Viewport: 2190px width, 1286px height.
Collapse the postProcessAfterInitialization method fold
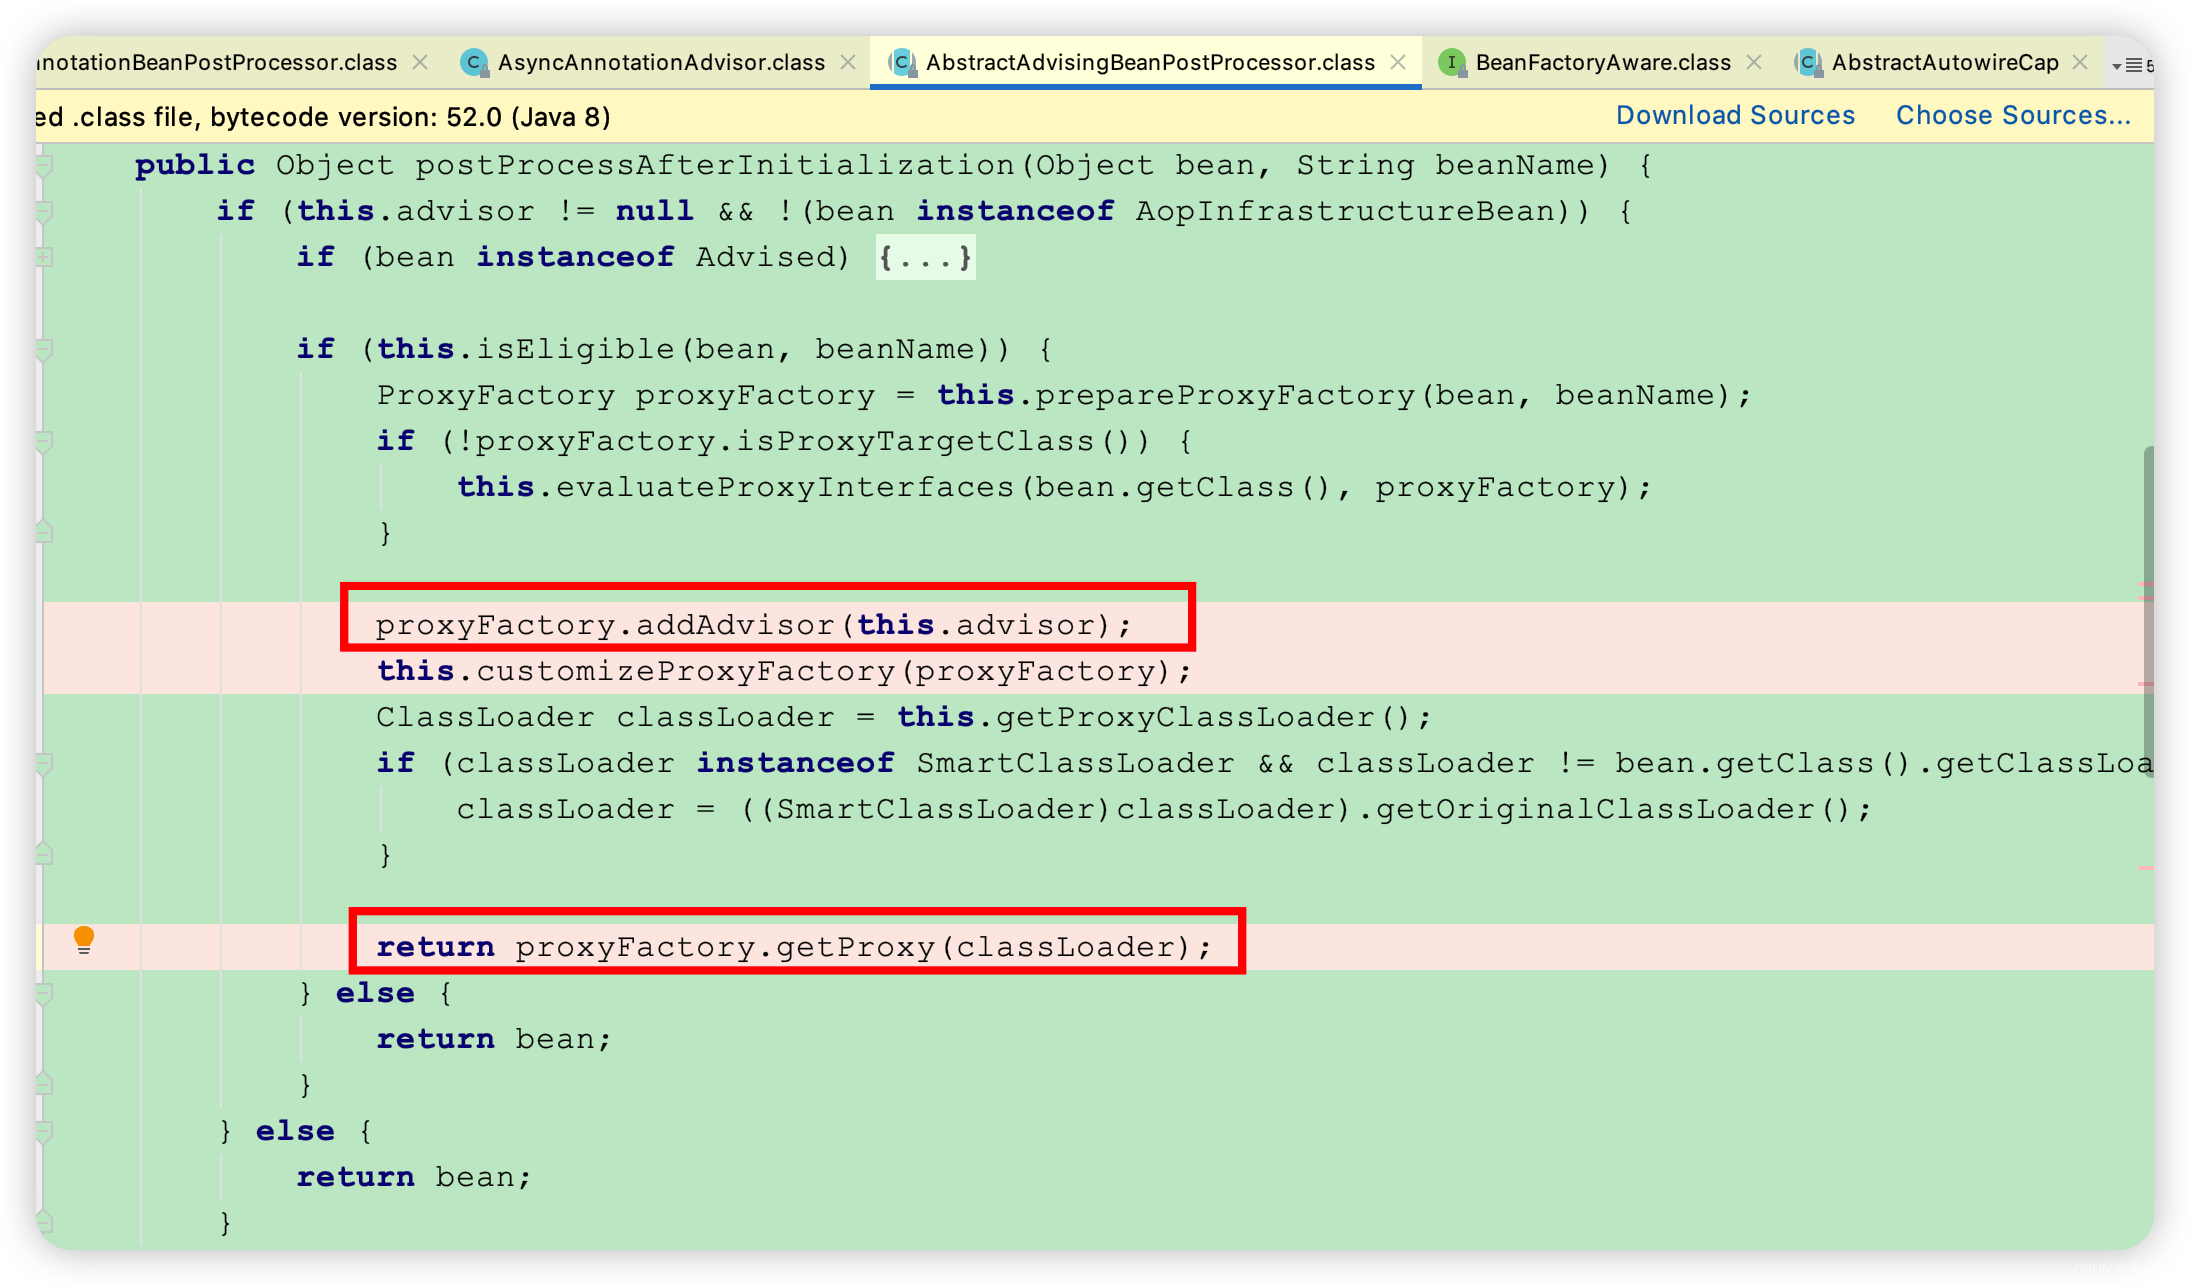coord(44,166)
